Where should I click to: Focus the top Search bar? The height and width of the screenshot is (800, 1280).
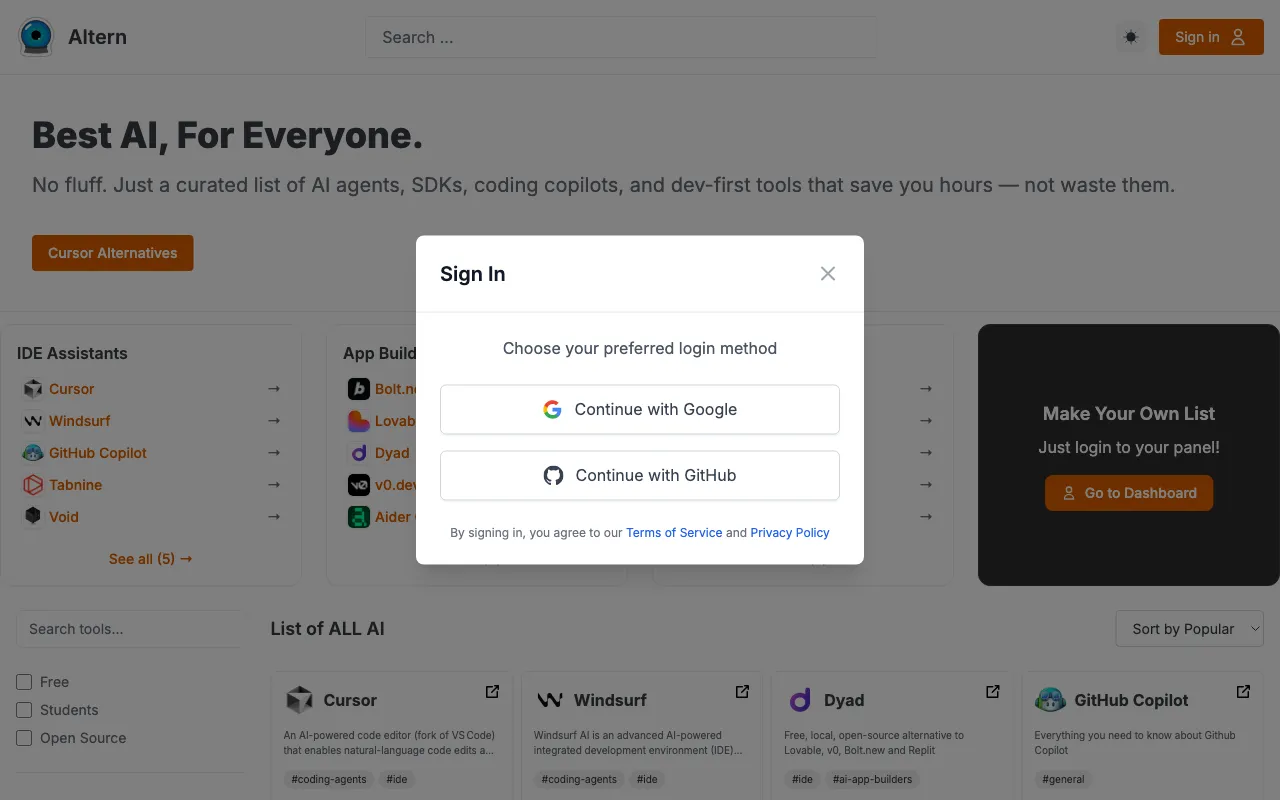(x=621, y=37)
